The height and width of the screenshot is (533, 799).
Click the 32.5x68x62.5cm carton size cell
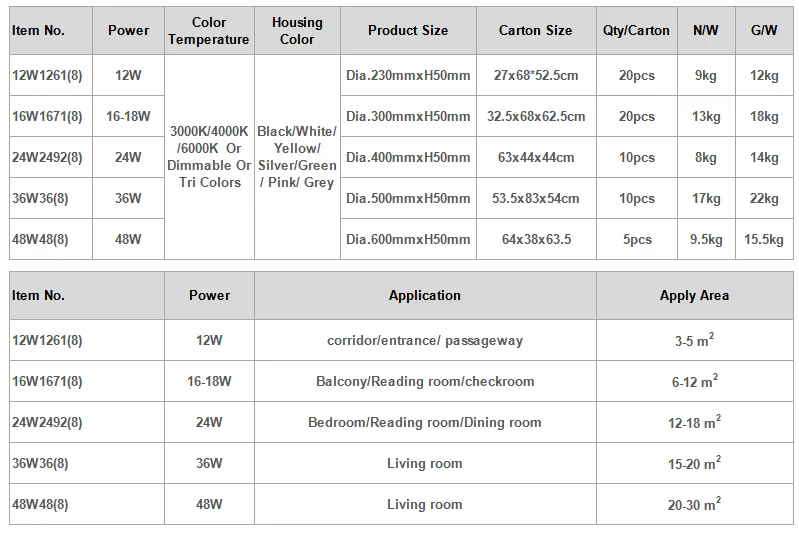(x=535, y=117)
